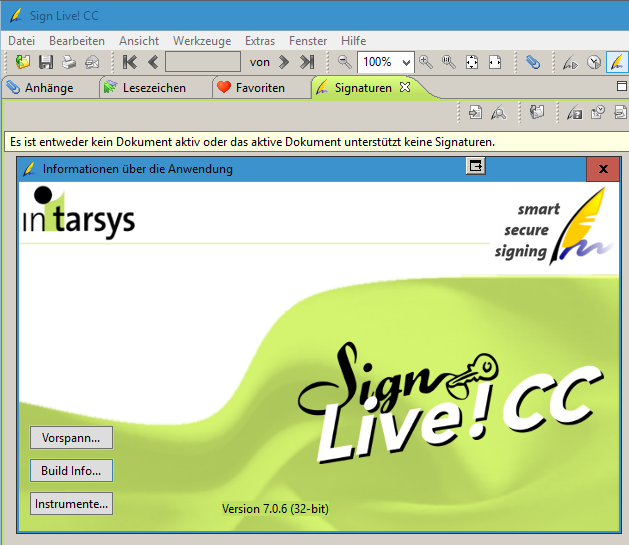The width and height of the screenshot is (629, 545).
Task: Go to the previous page arrow
Action: coord(153,62)
